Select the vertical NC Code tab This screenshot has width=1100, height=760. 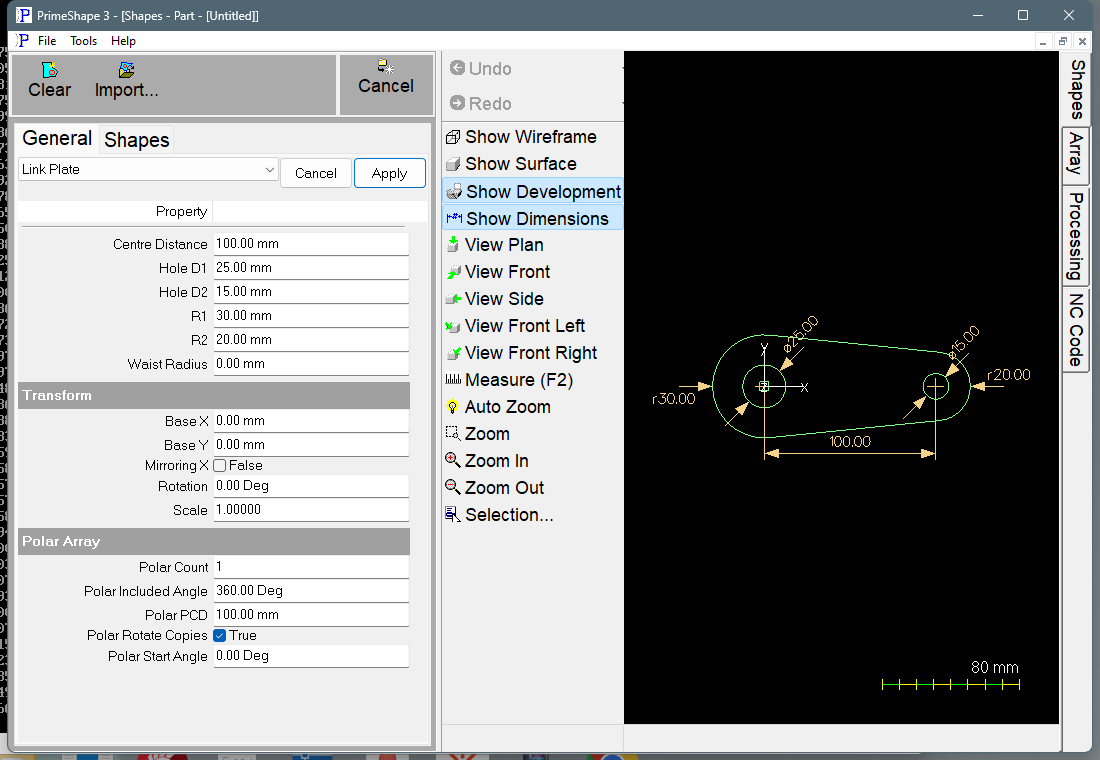click(x=1076, y=330)
